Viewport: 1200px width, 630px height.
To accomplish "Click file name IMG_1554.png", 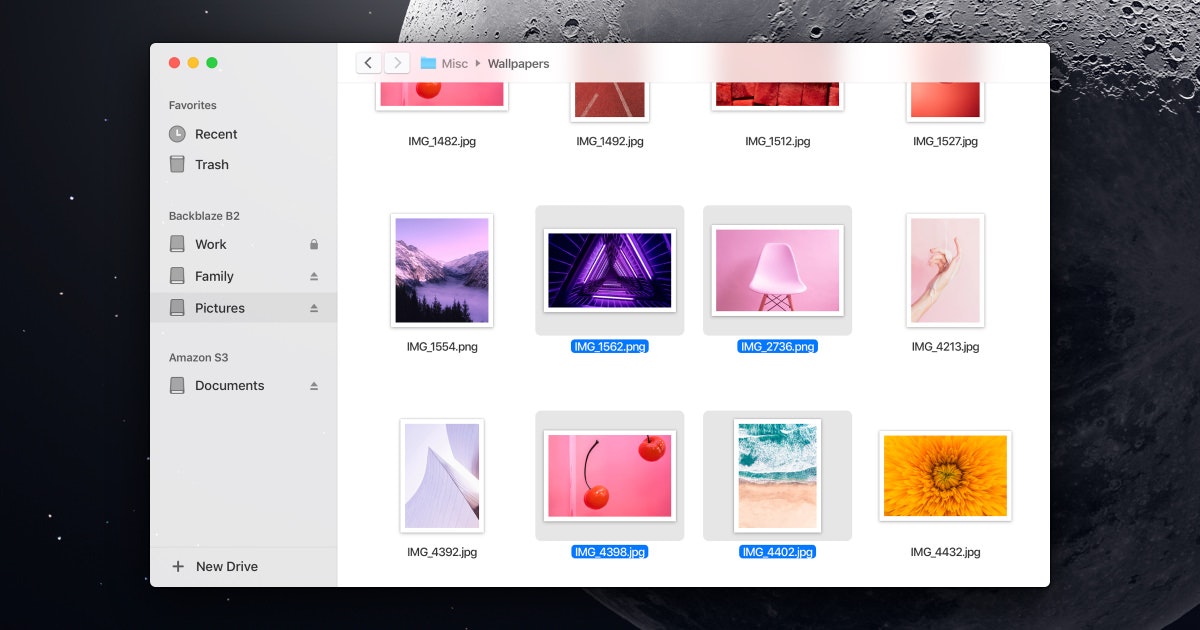I will 442,346.
